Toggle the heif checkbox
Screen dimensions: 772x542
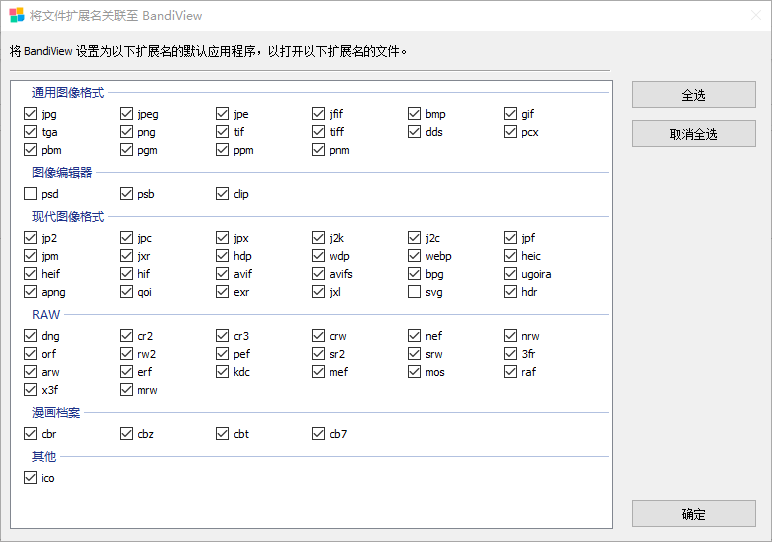31,274
